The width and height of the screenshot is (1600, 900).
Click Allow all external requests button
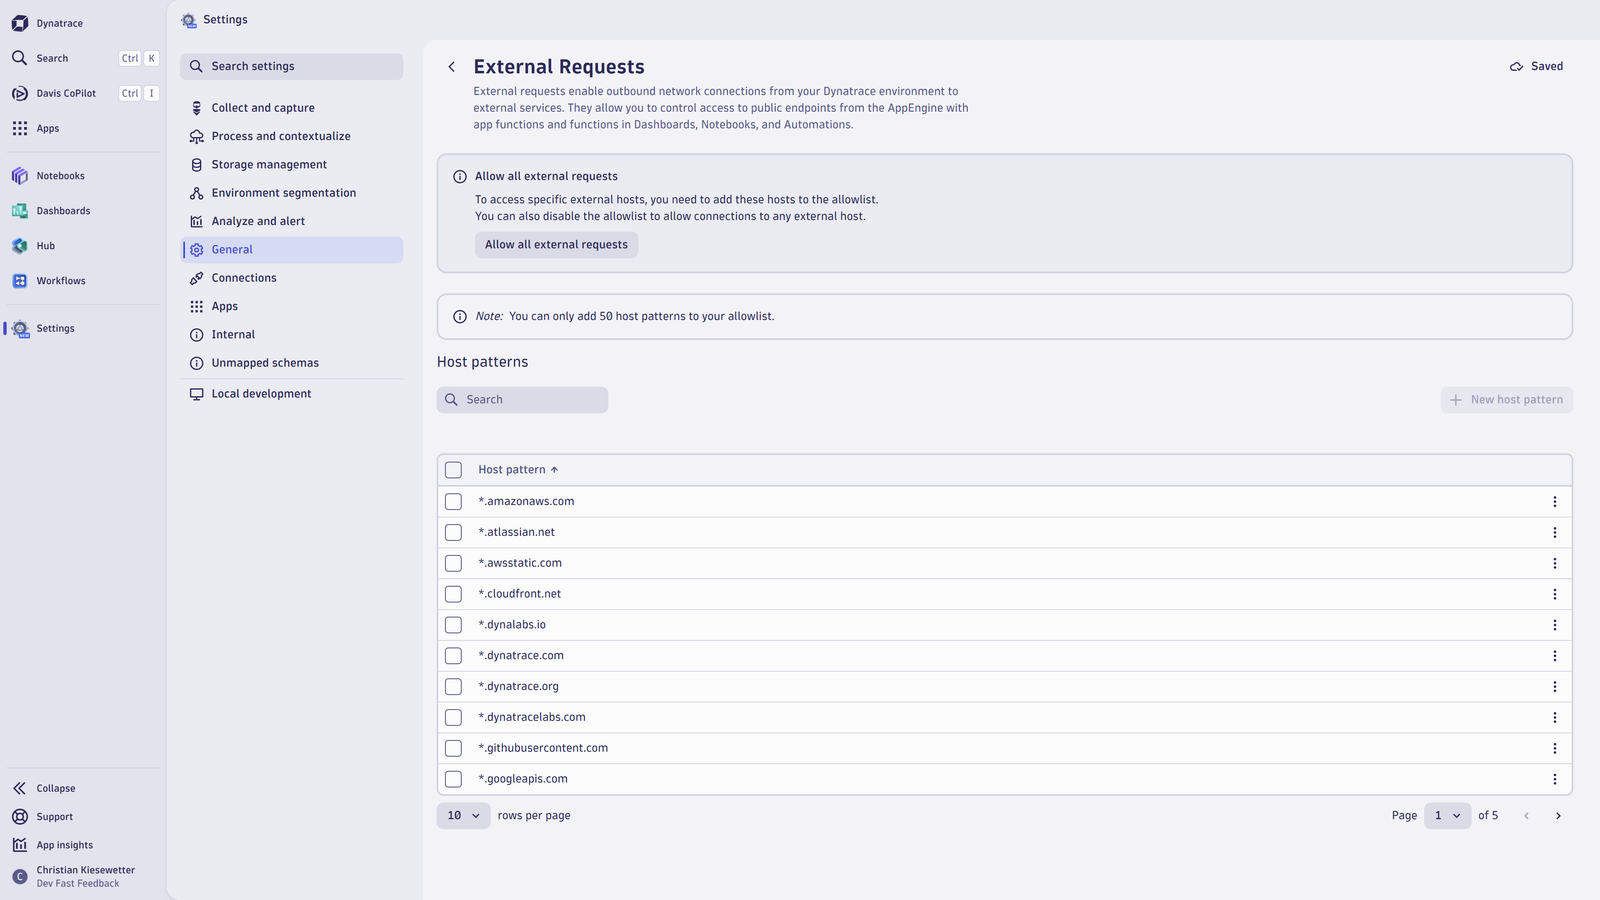point(556,245)
